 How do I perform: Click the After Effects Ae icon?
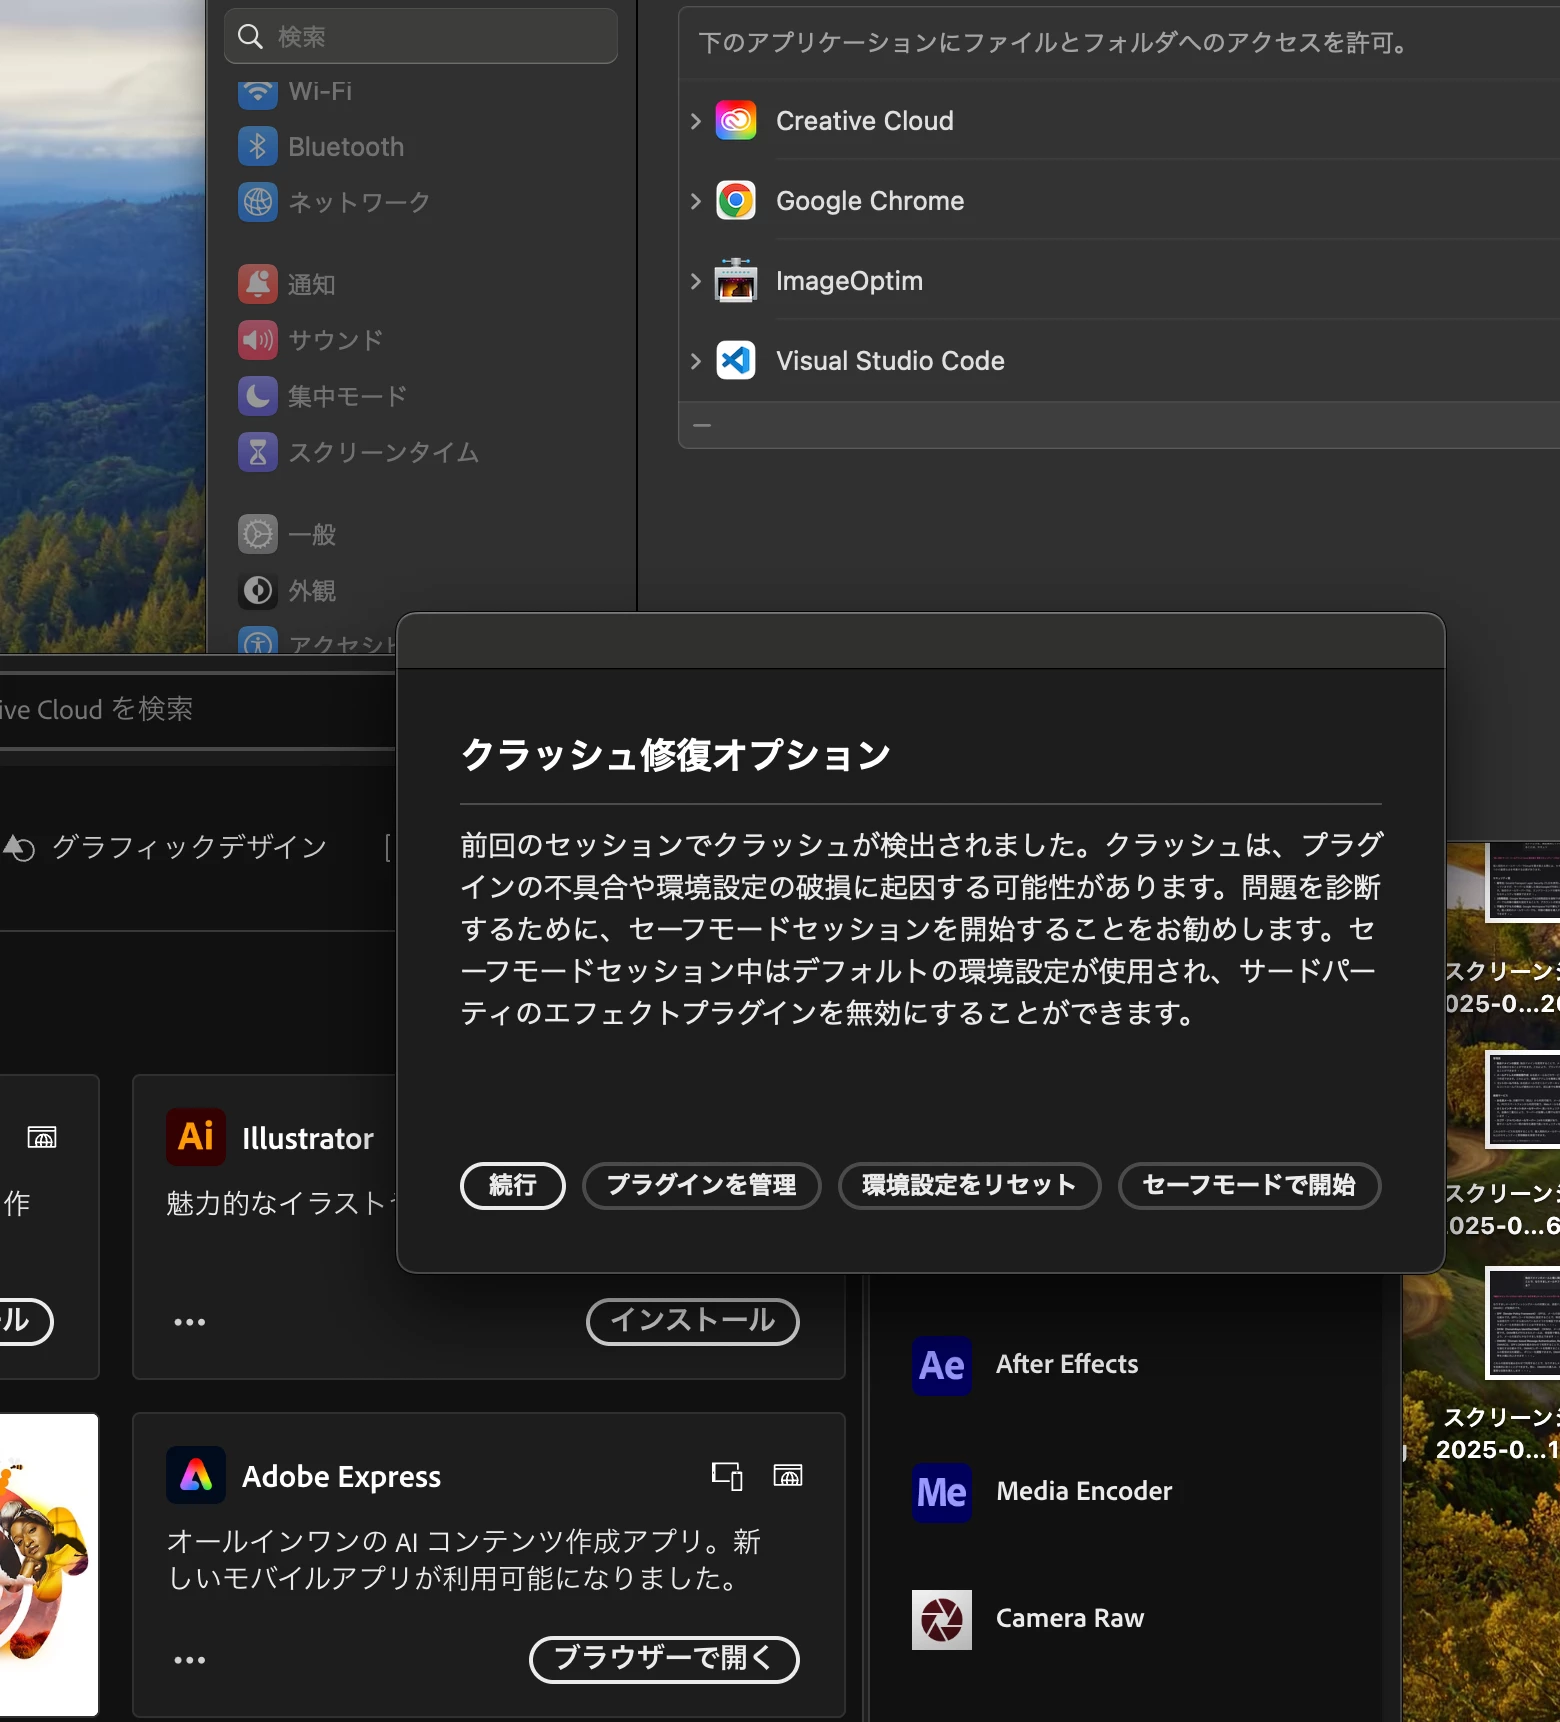[x=942, y=1365]
